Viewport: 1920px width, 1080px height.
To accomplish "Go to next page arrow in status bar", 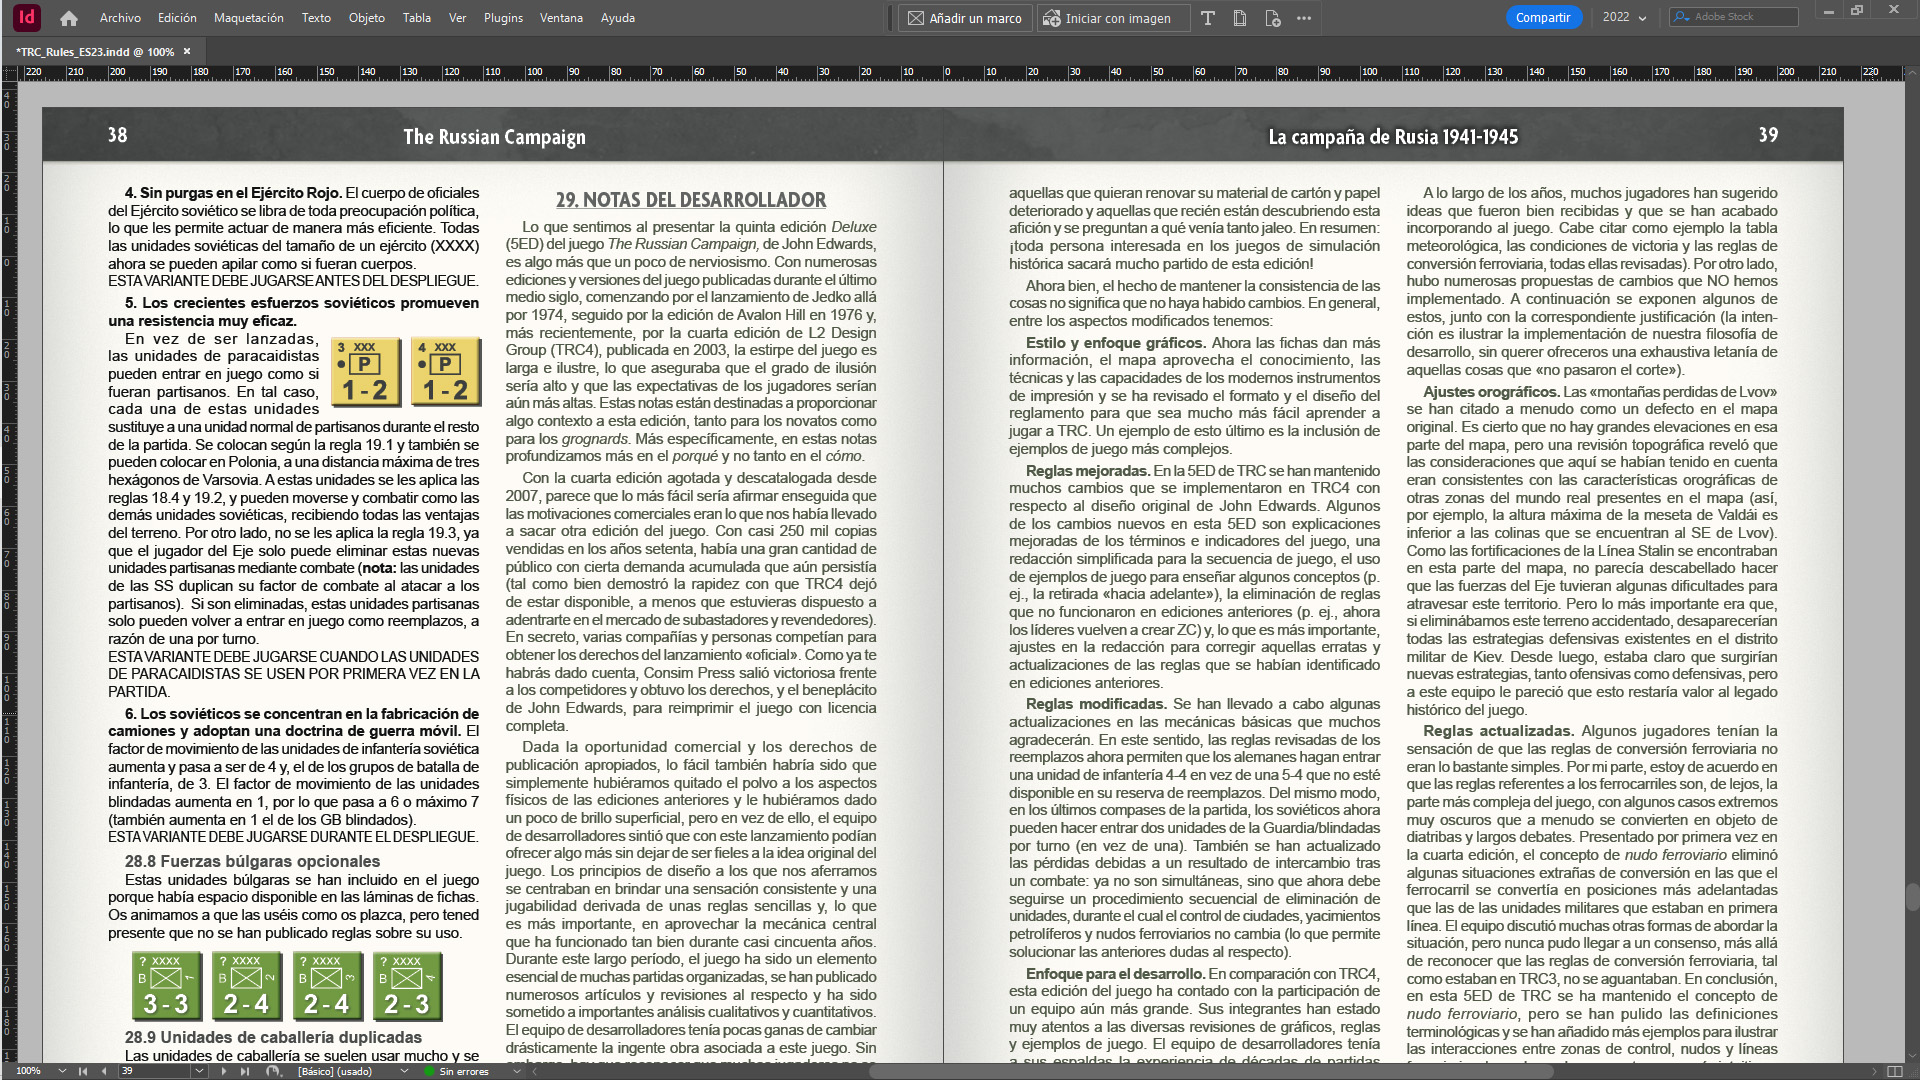I will click(x=223, y=1071).
